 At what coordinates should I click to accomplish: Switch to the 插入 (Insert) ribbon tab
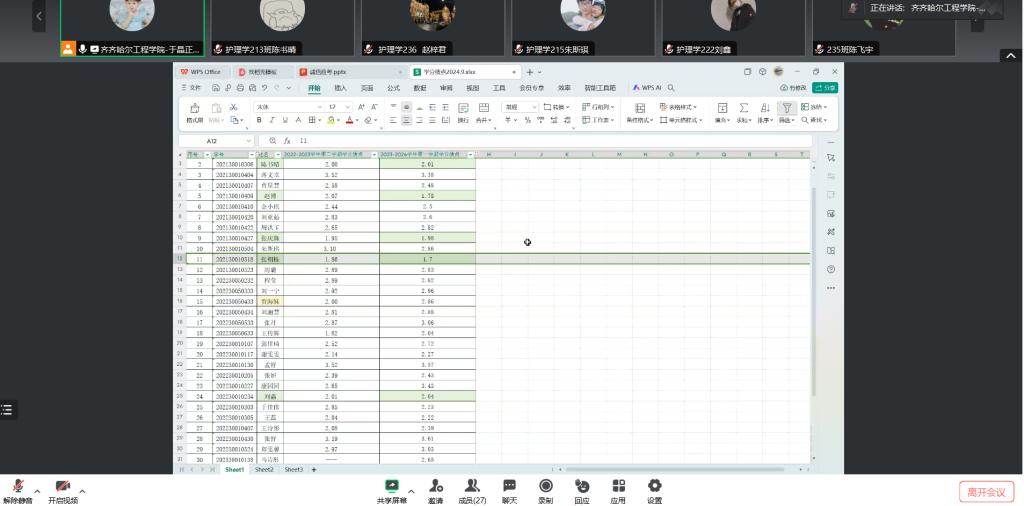(340, 88)
